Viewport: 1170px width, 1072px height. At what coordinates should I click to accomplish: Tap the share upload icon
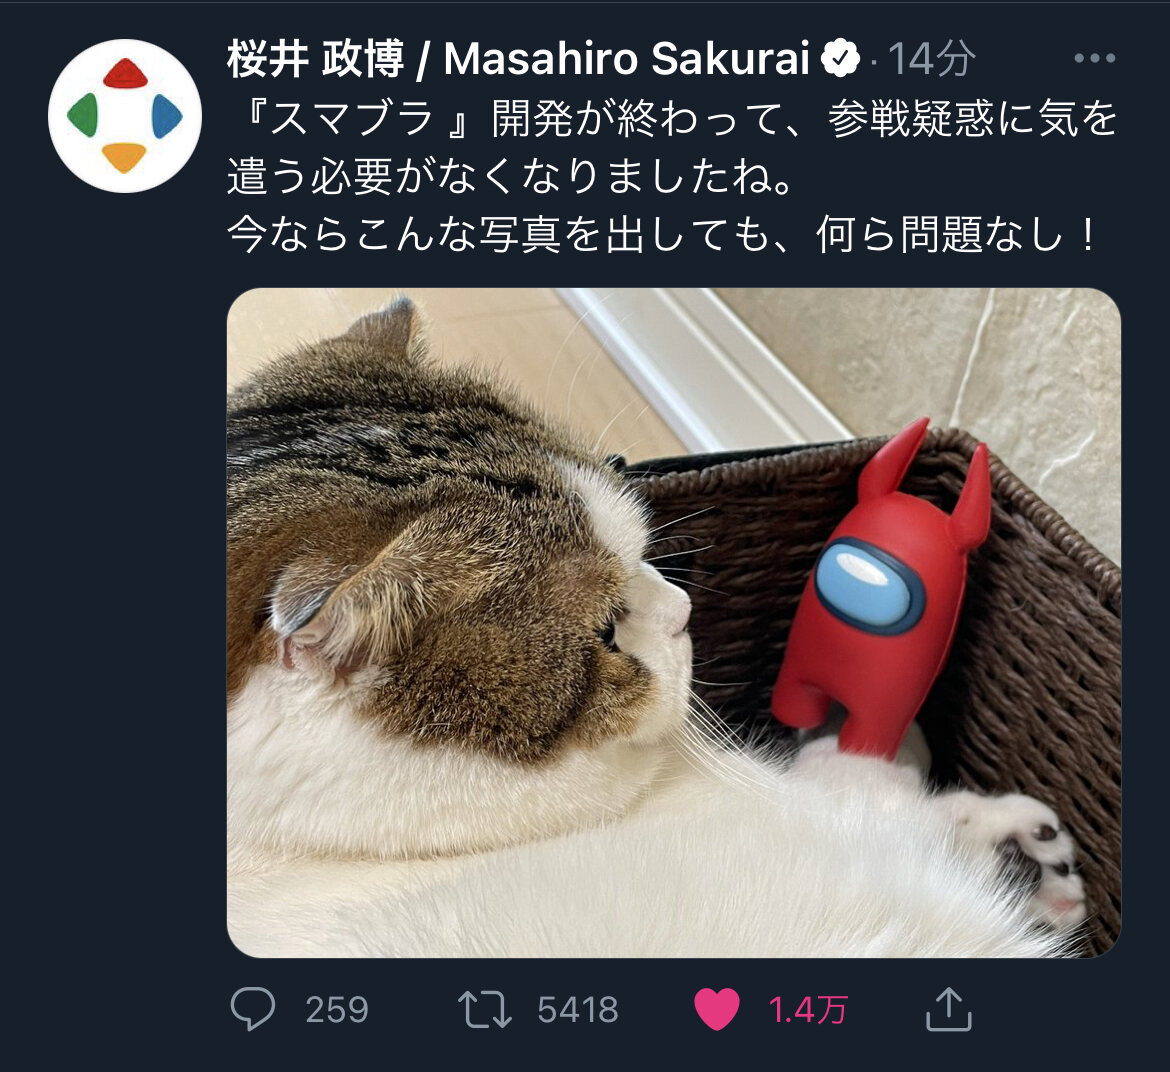pyautogui.click(x=948, y=1009)
